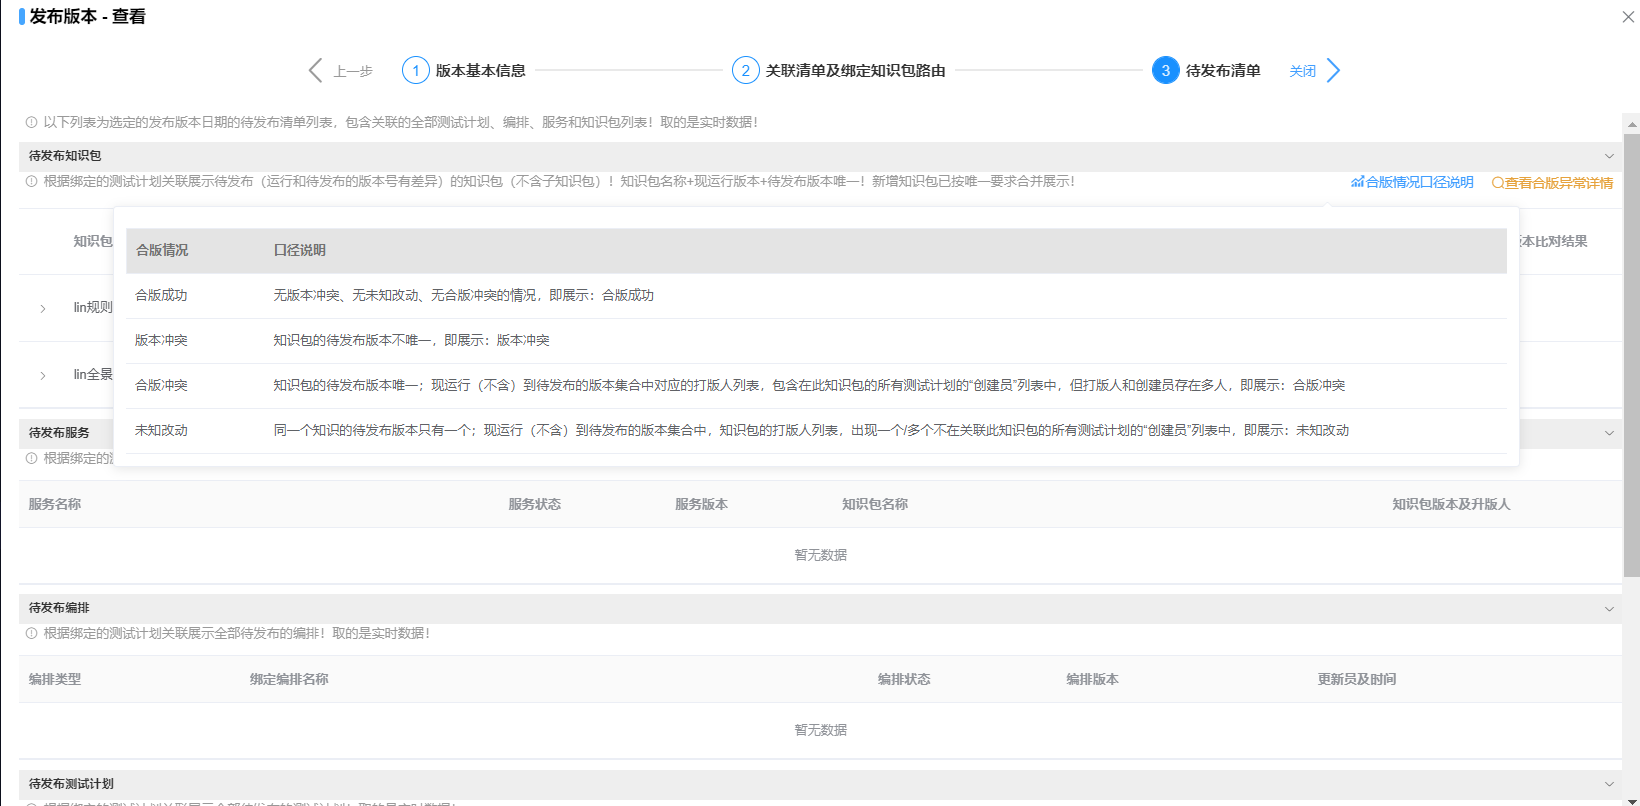Image resolution: width=1640 pixels, height=806 pixels.
Task: Select the 未知改动 row label
Action: click(x=161, y=430)
